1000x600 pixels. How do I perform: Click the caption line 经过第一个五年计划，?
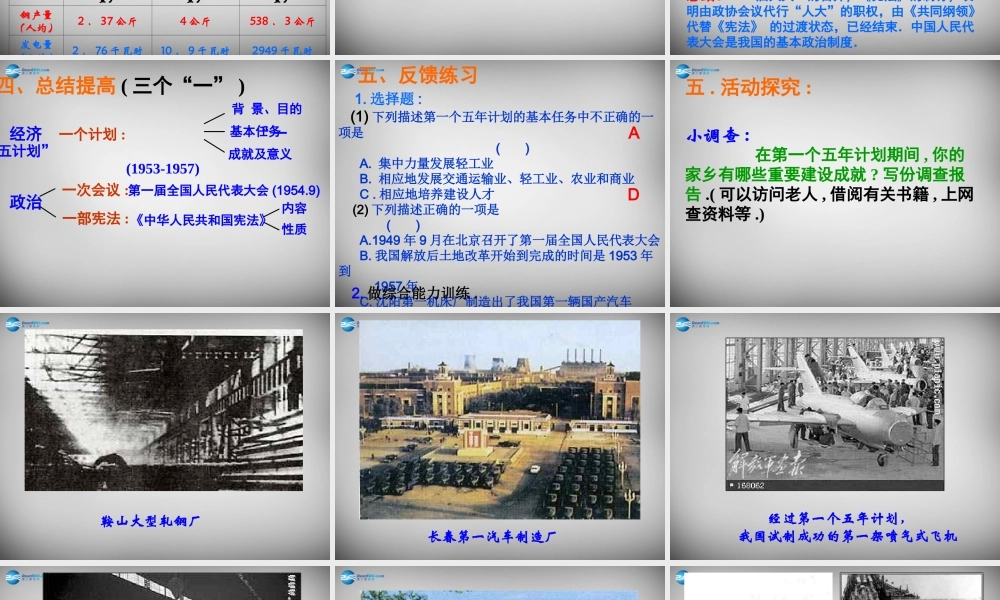tap(837, 518)
